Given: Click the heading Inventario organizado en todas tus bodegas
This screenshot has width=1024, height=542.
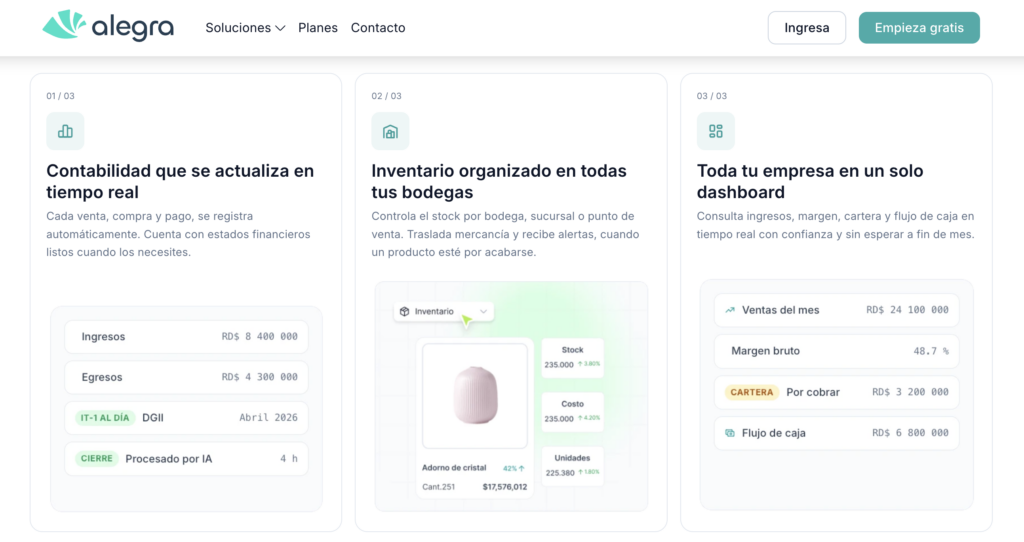Looking at the screenshot, I should point(499,182).
